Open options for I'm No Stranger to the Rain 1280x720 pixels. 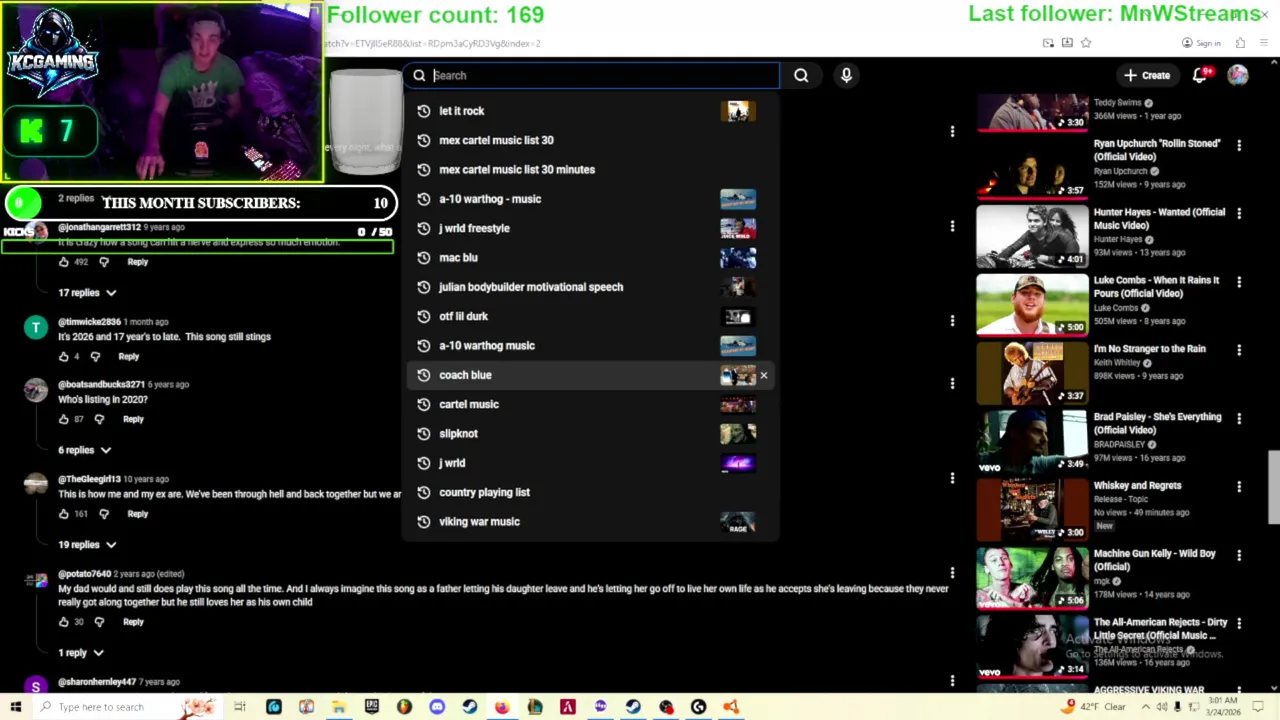point(1239,350)
